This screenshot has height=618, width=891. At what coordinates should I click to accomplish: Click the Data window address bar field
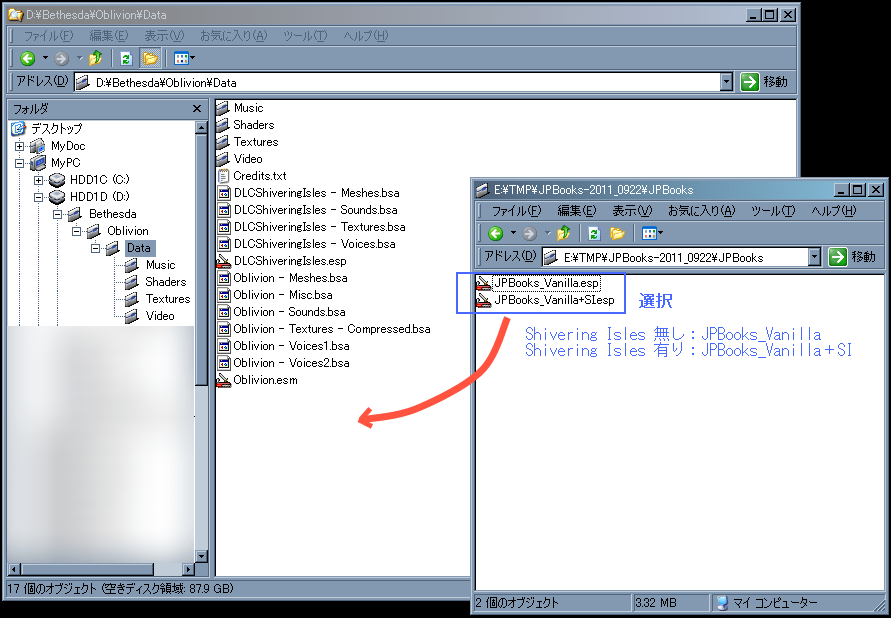[400, 82]
